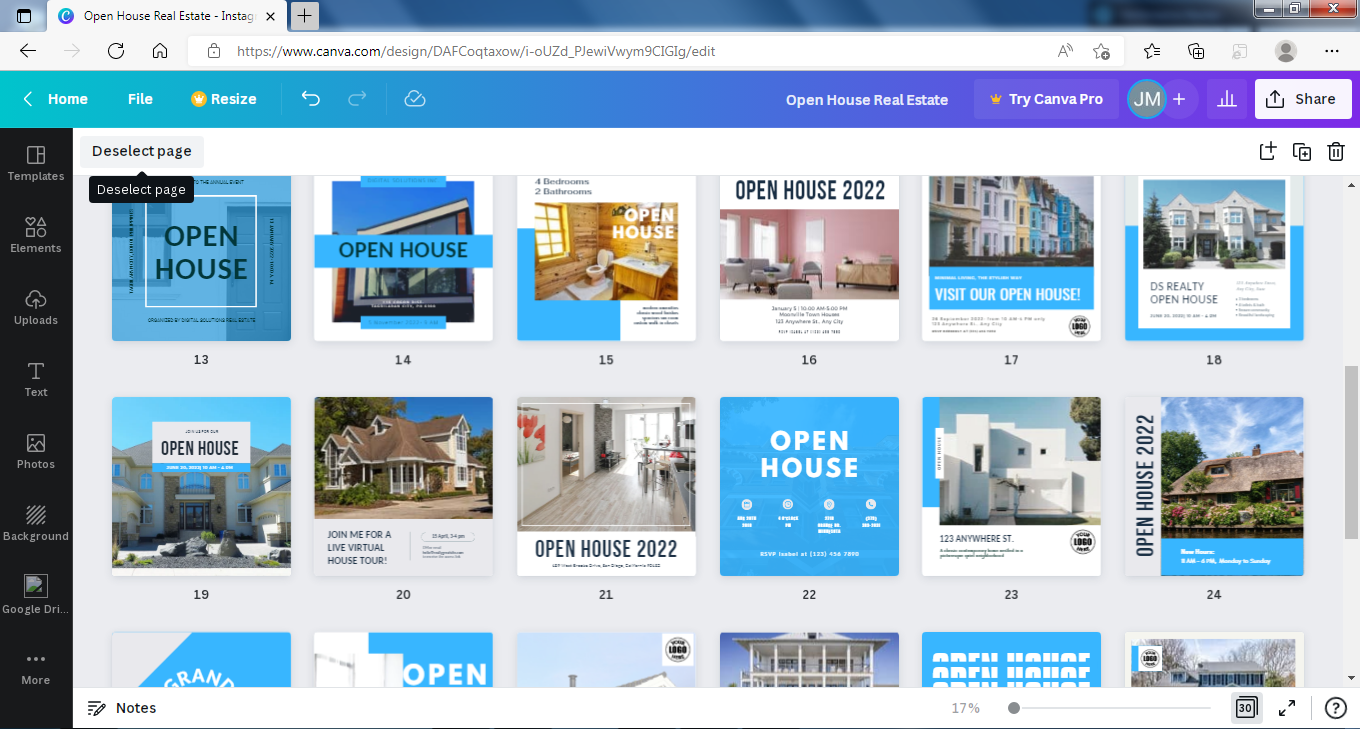The image size is (1360, 729).
Task: Click the Deselect page button
Action: (142, 151)
